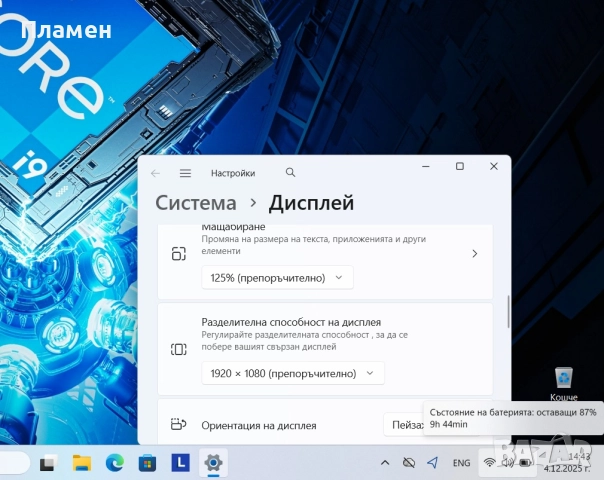This screenshot has height=480, width=604.
Task: Open the Settings hamburger navigation menu
Action: coord(185,173)
